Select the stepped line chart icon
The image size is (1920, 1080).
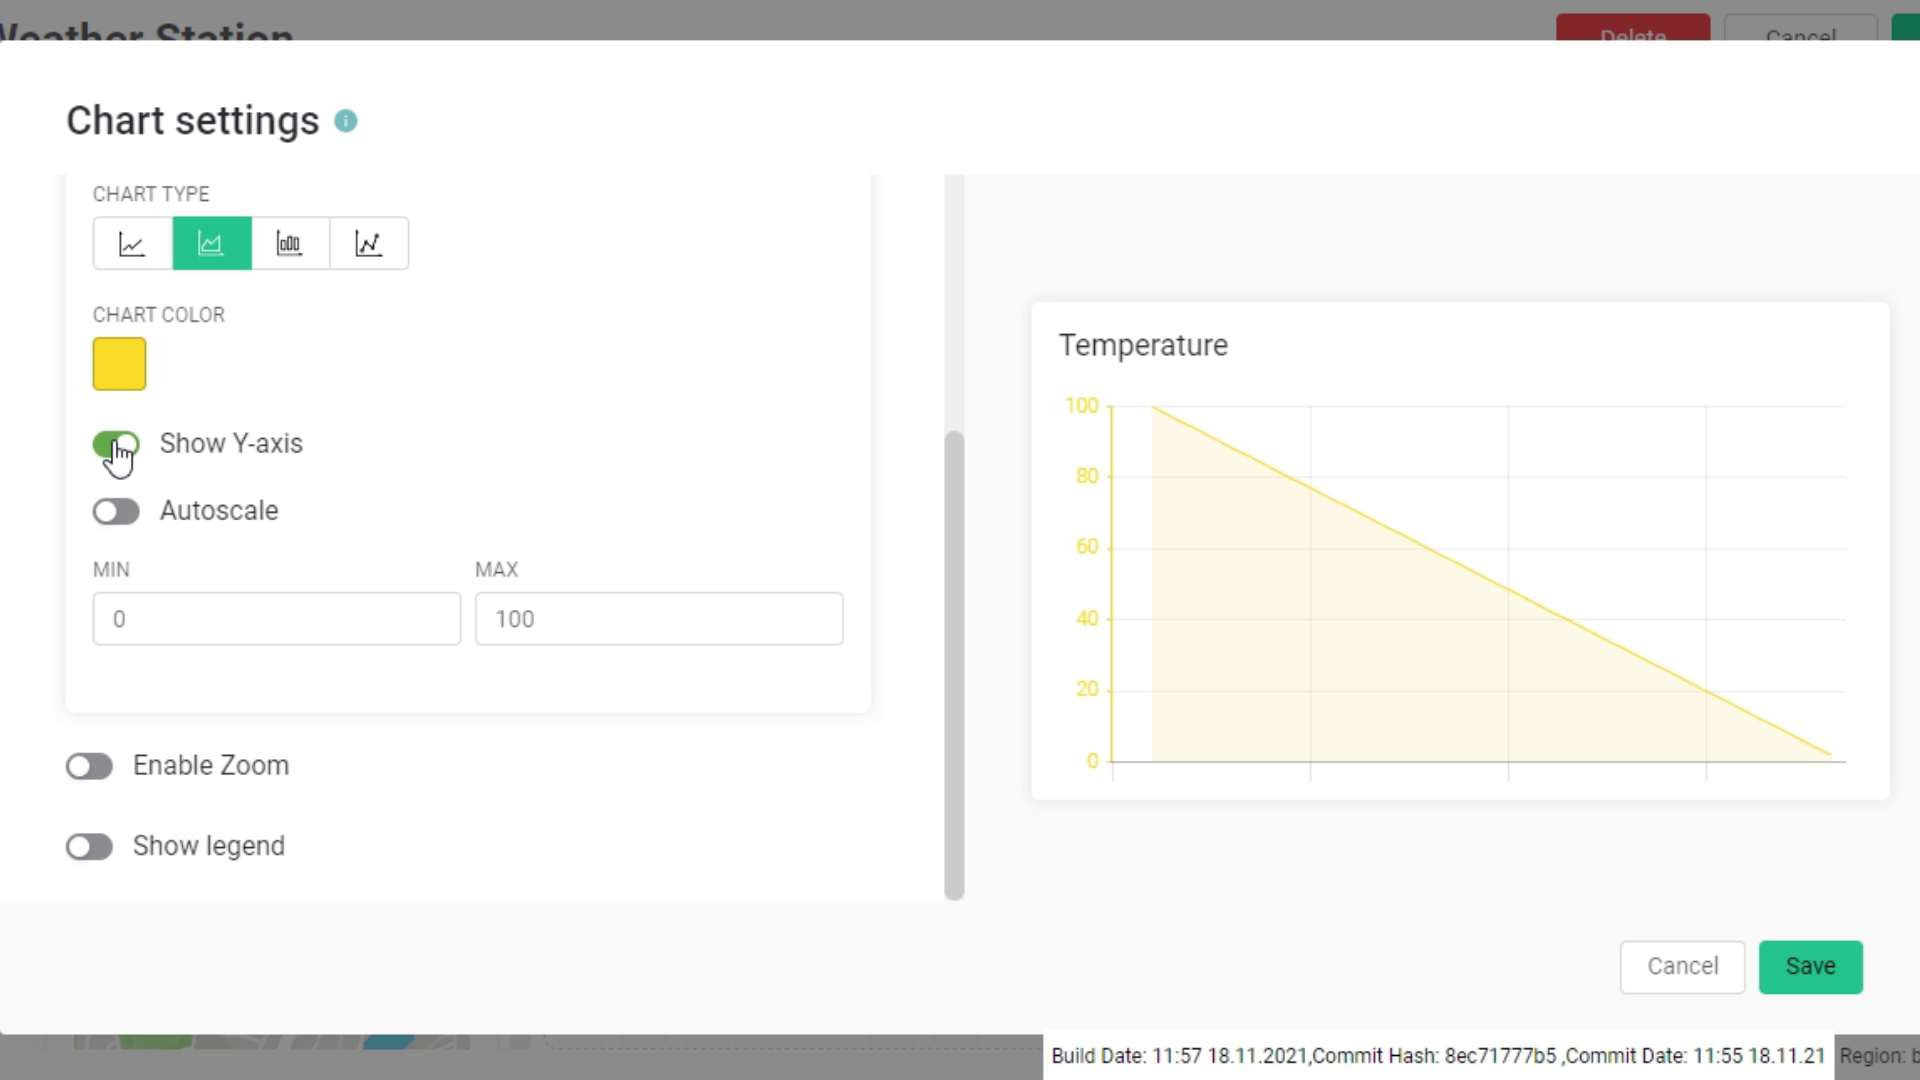coord(368,243)
